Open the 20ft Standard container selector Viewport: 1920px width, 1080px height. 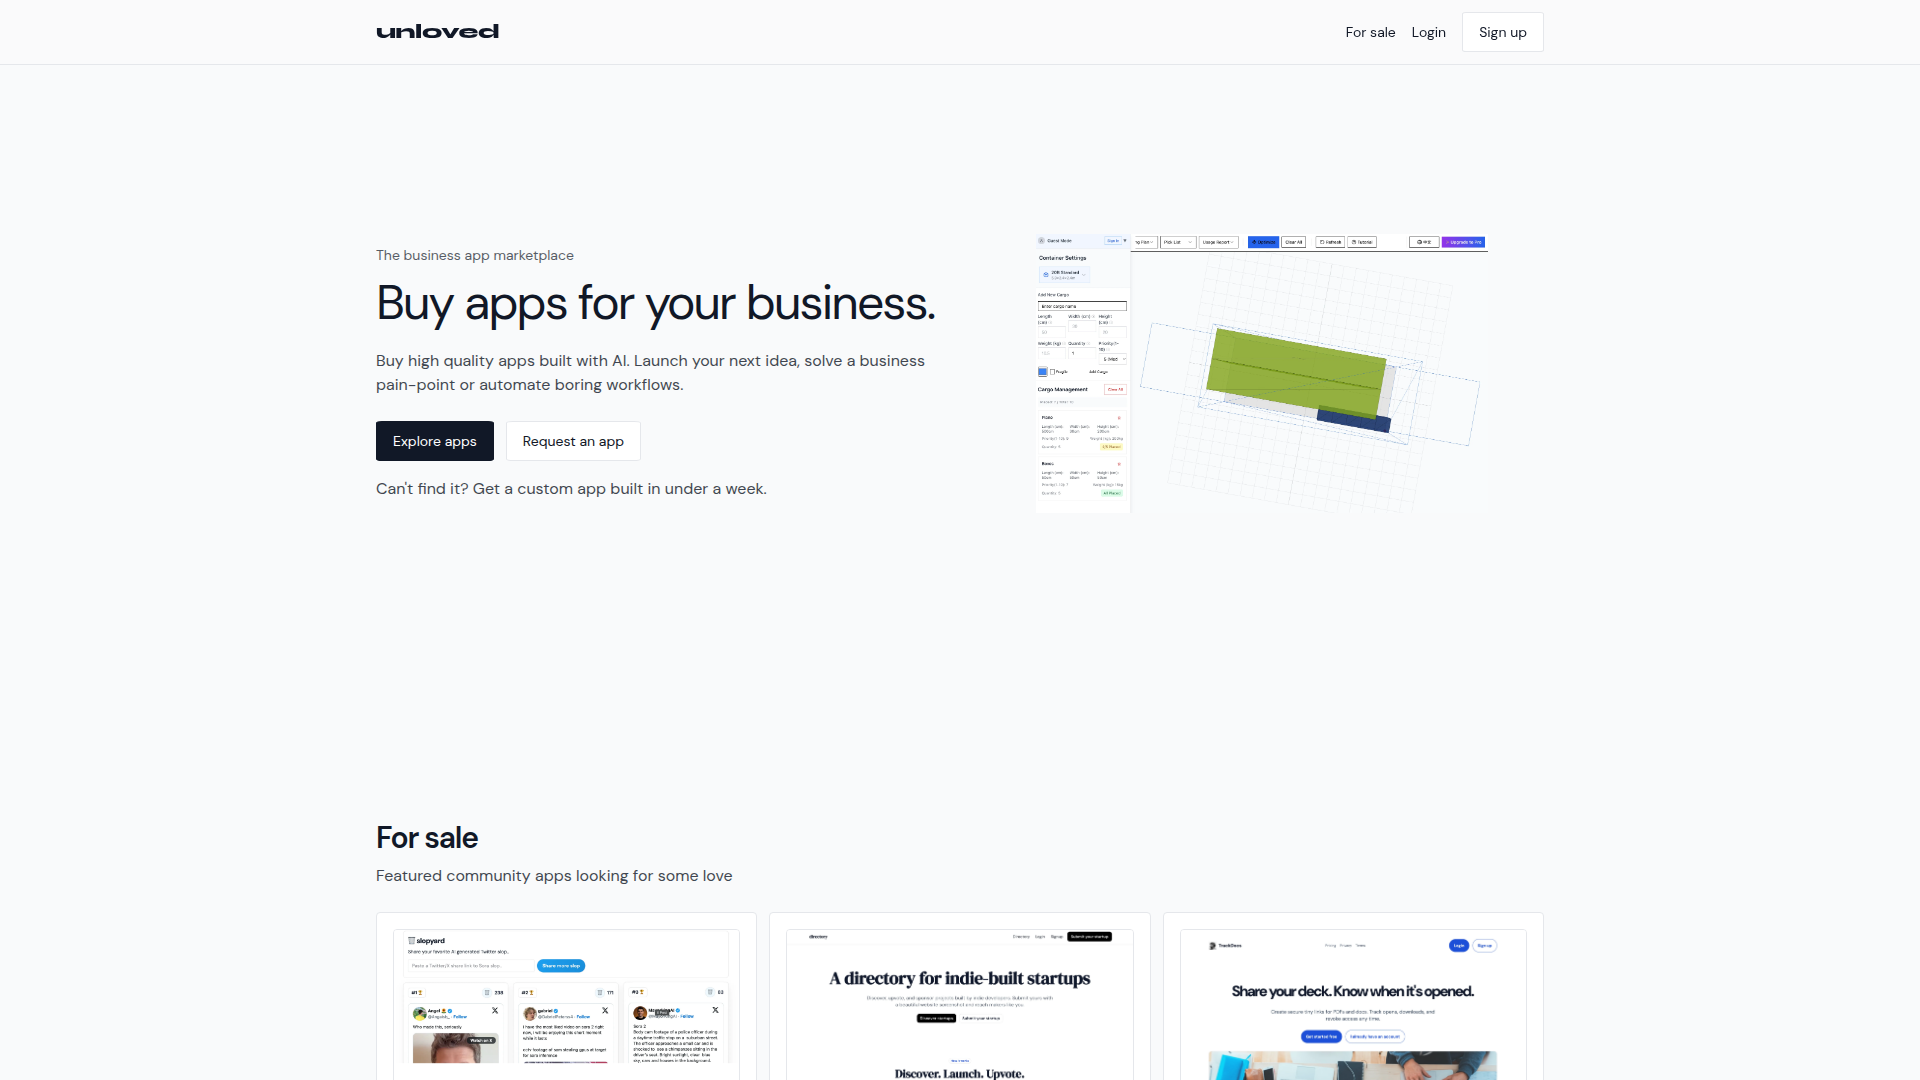pos(1064,274)
